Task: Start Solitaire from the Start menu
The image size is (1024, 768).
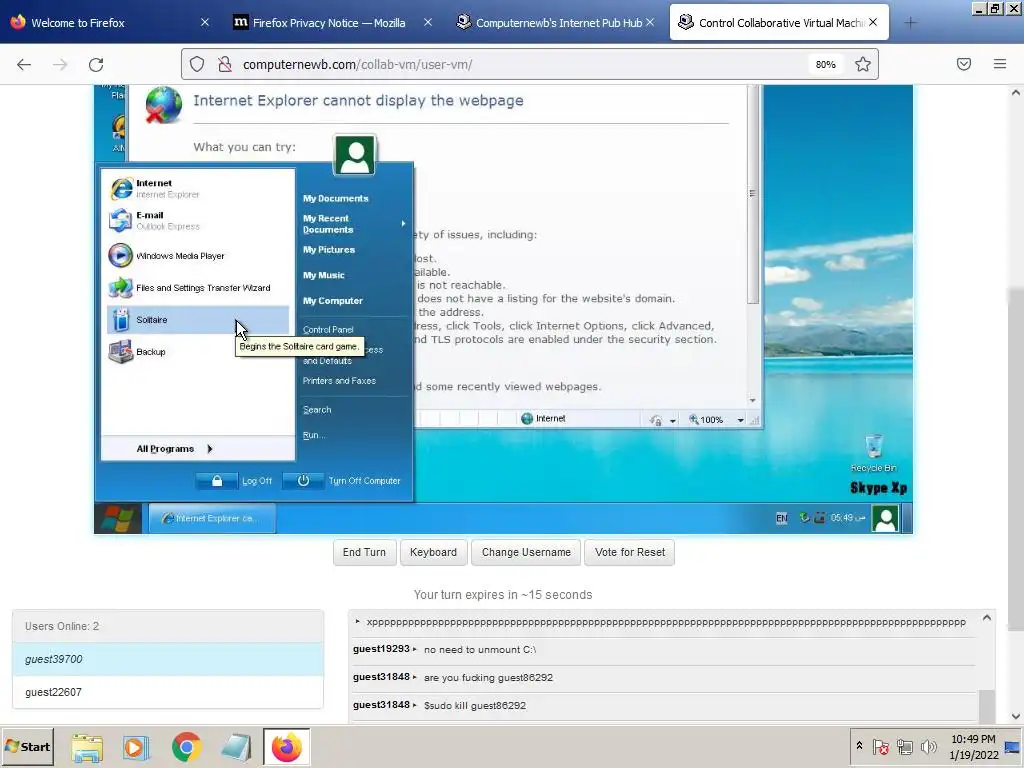Action: click(198, 319)
